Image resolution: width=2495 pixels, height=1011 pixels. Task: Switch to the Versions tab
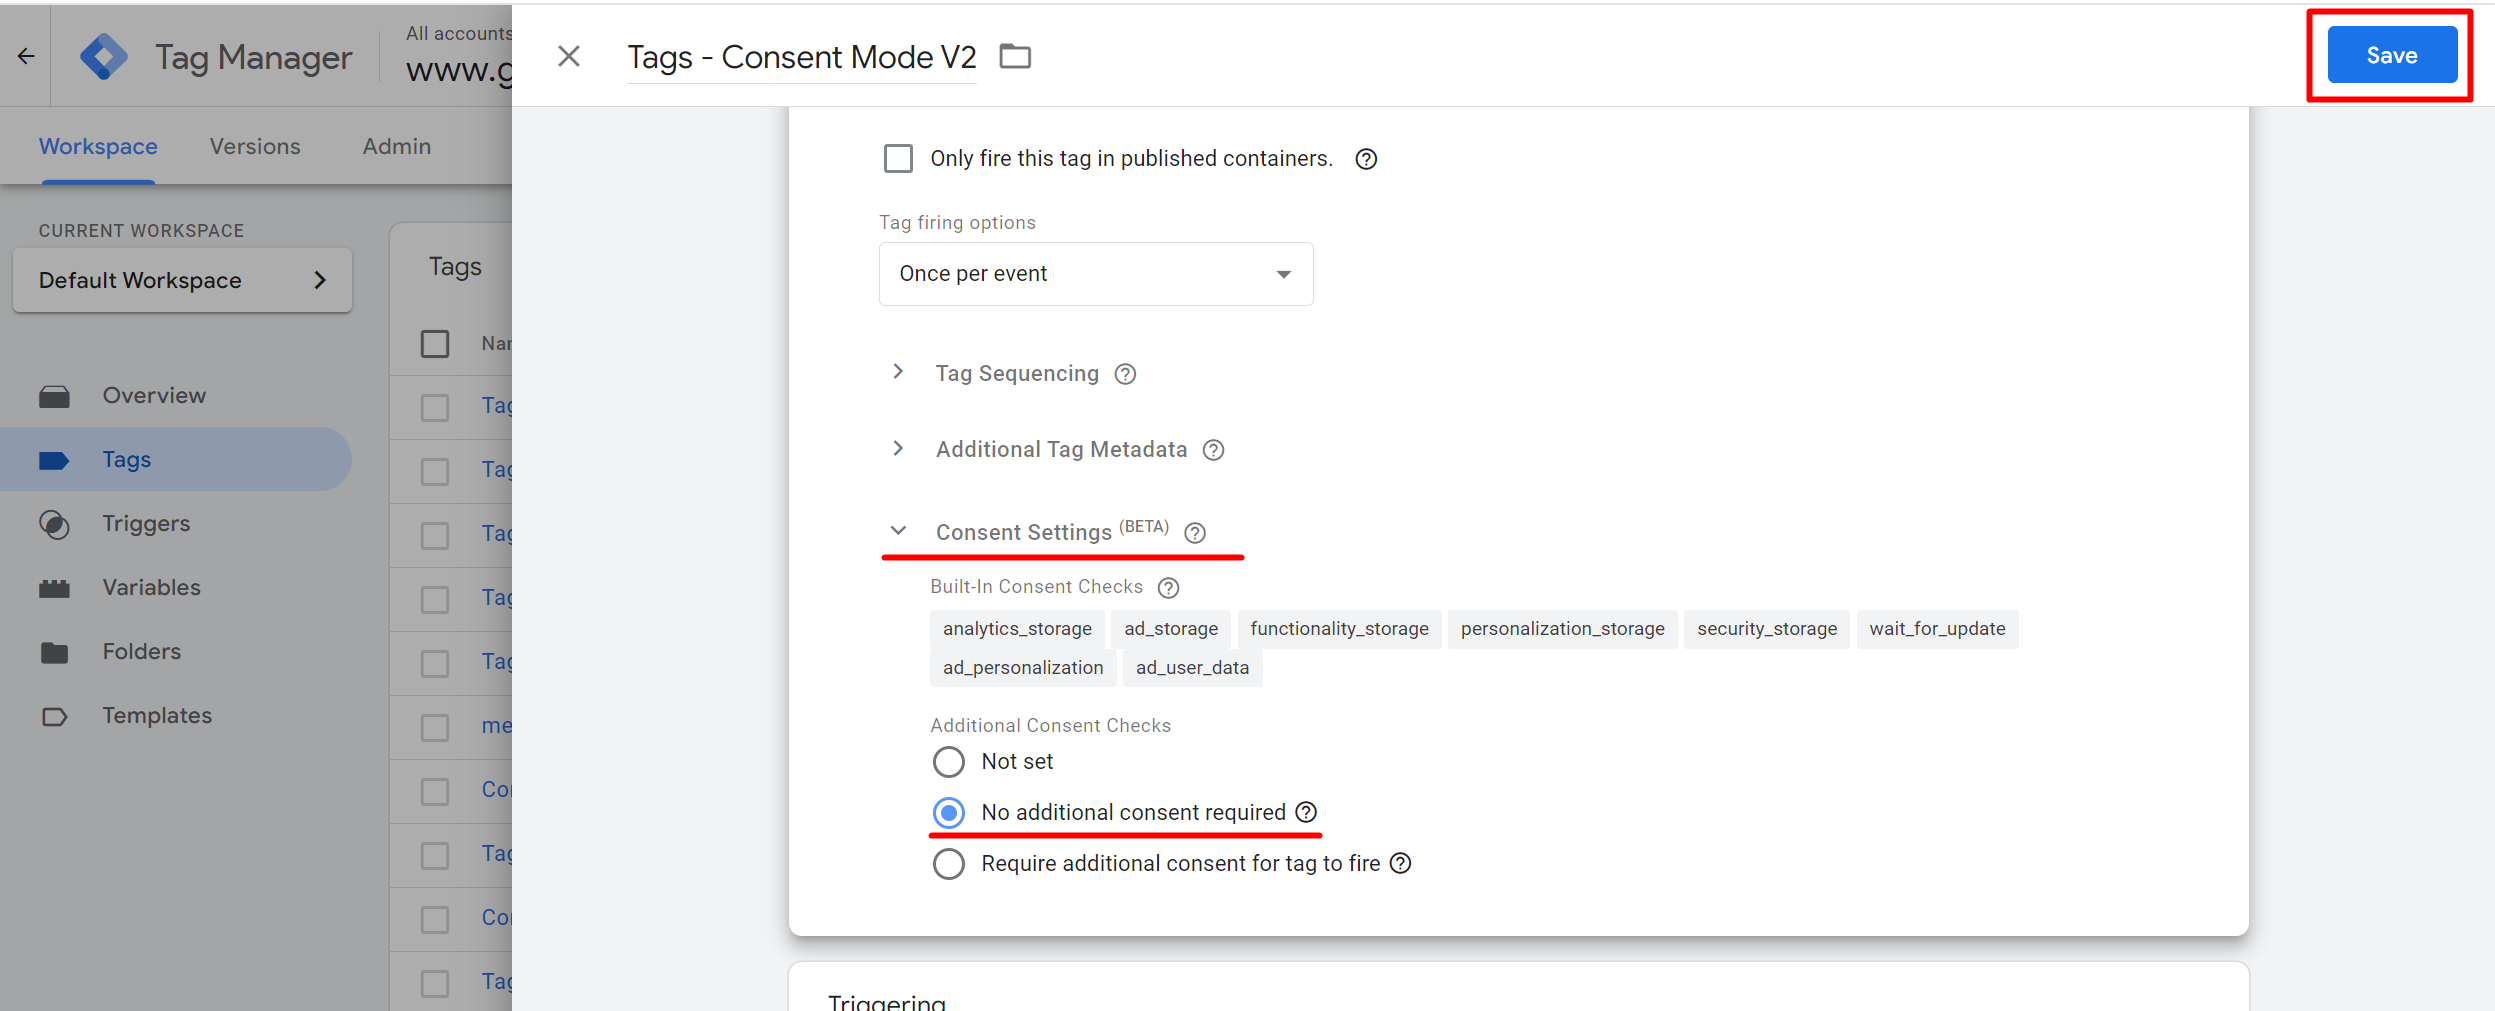tap(255, 147)
